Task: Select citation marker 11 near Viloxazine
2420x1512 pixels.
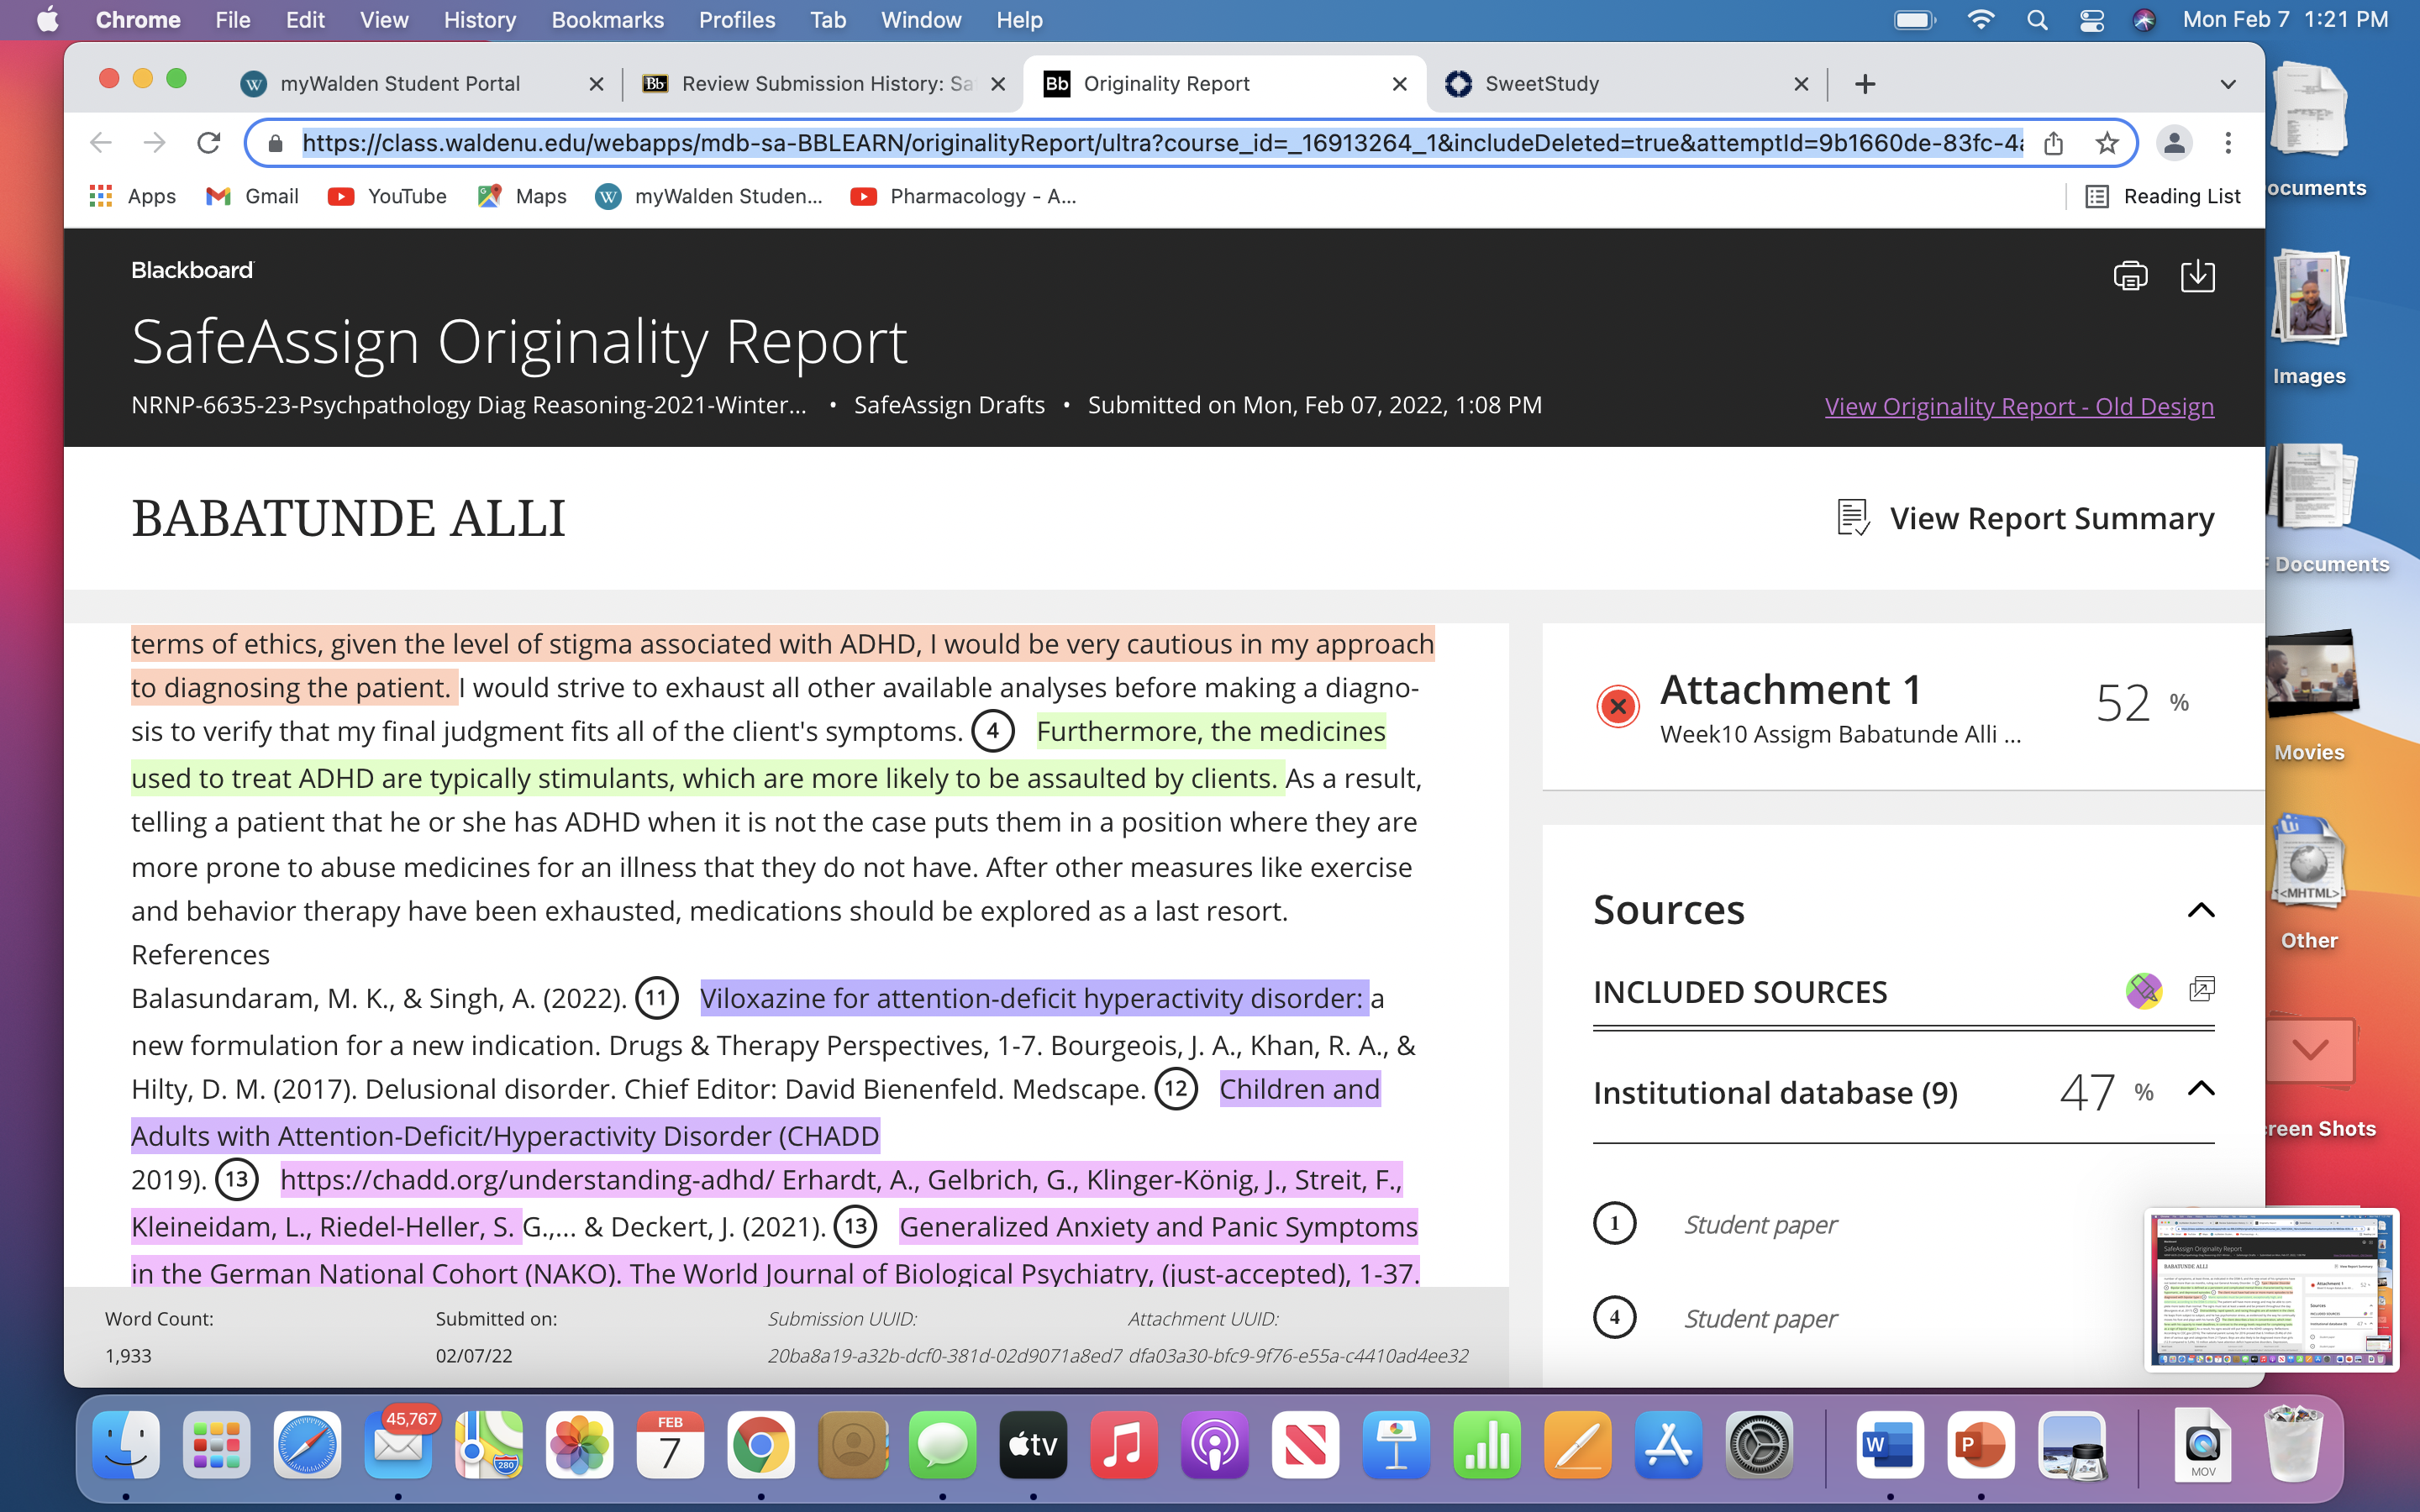Action: point(657,998)
